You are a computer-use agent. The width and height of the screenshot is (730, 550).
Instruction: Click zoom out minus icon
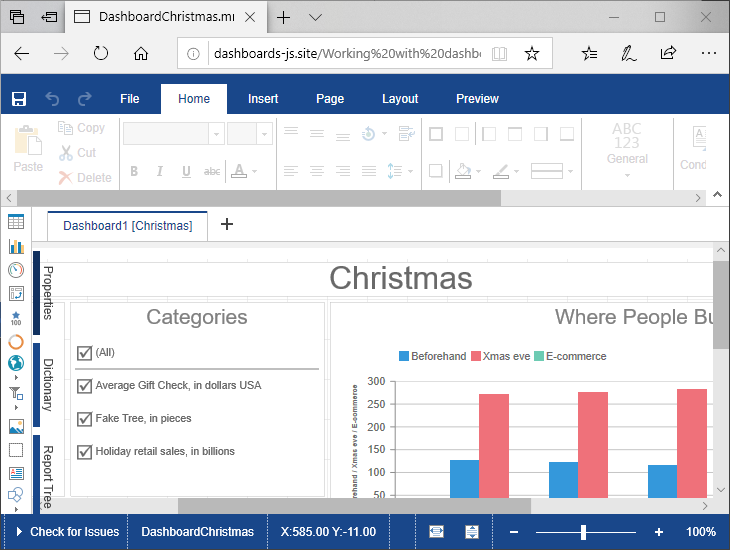pyautogui.click(x=514, y=532)
